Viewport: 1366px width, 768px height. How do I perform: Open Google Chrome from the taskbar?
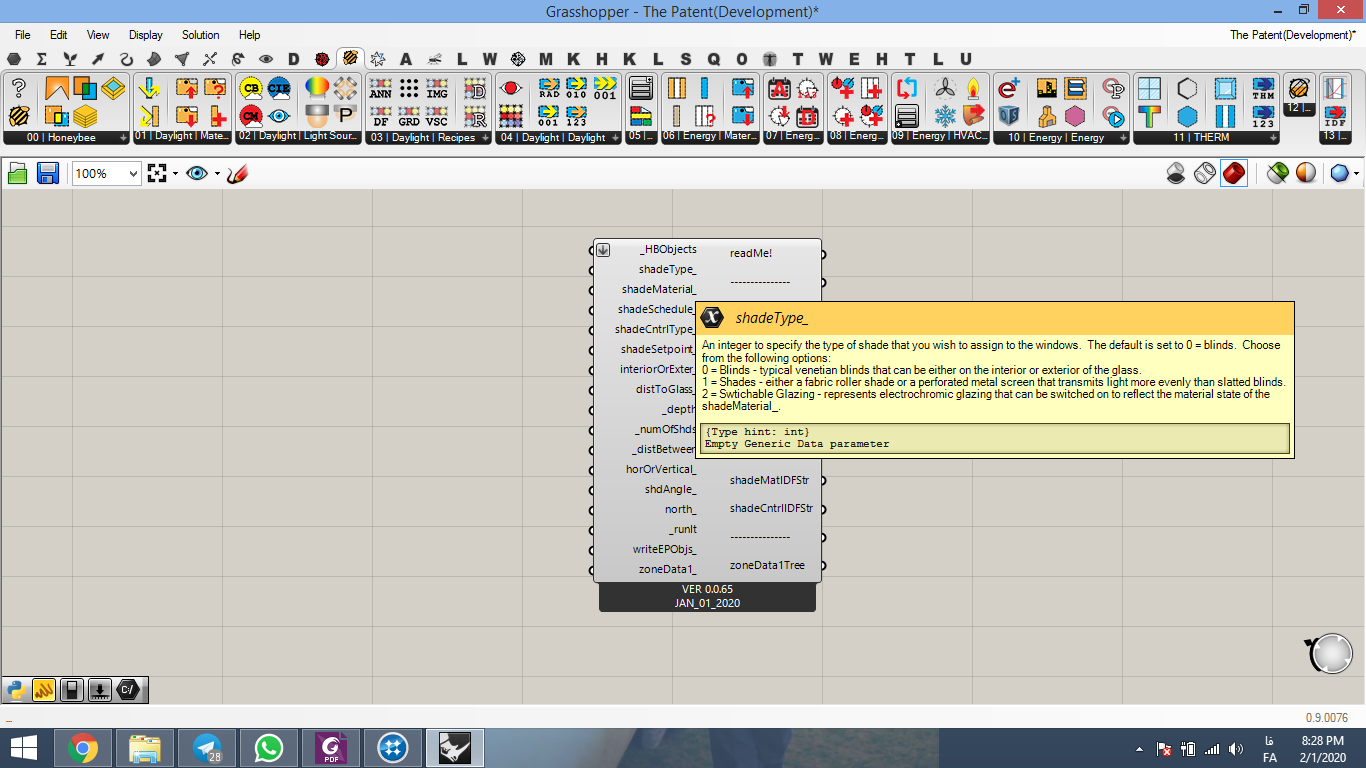[82, 748]
